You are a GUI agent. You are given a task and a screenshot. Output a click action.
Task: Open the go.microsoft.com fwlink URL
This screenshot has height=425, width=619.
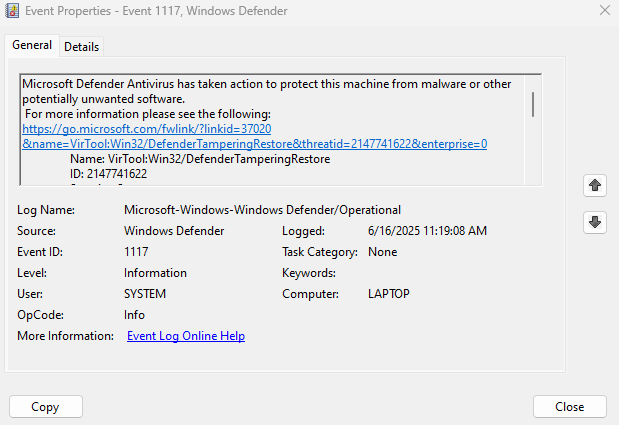coord(146,129)
